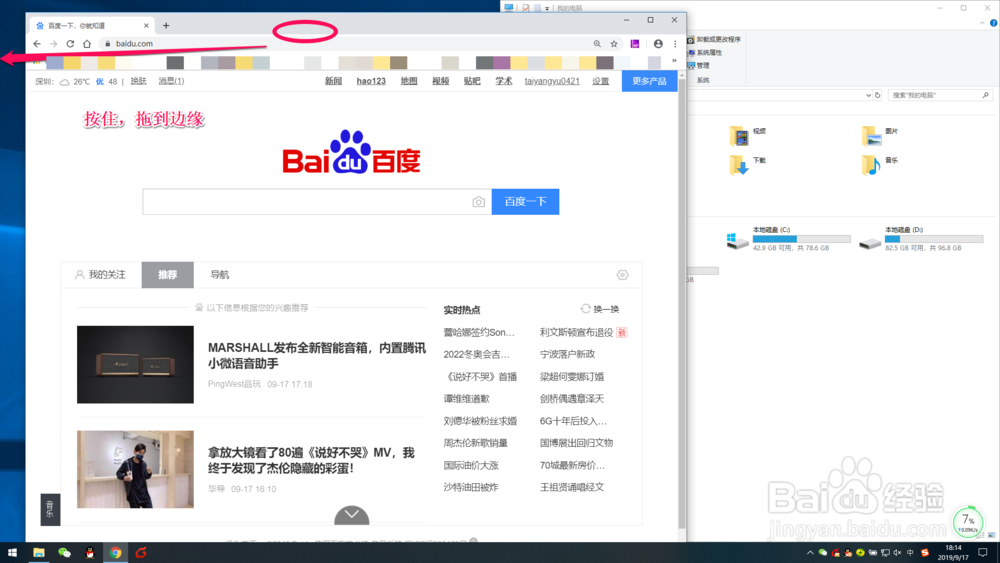Select 本地磁盘 (C:) drive in Explorer

(788, 238)
